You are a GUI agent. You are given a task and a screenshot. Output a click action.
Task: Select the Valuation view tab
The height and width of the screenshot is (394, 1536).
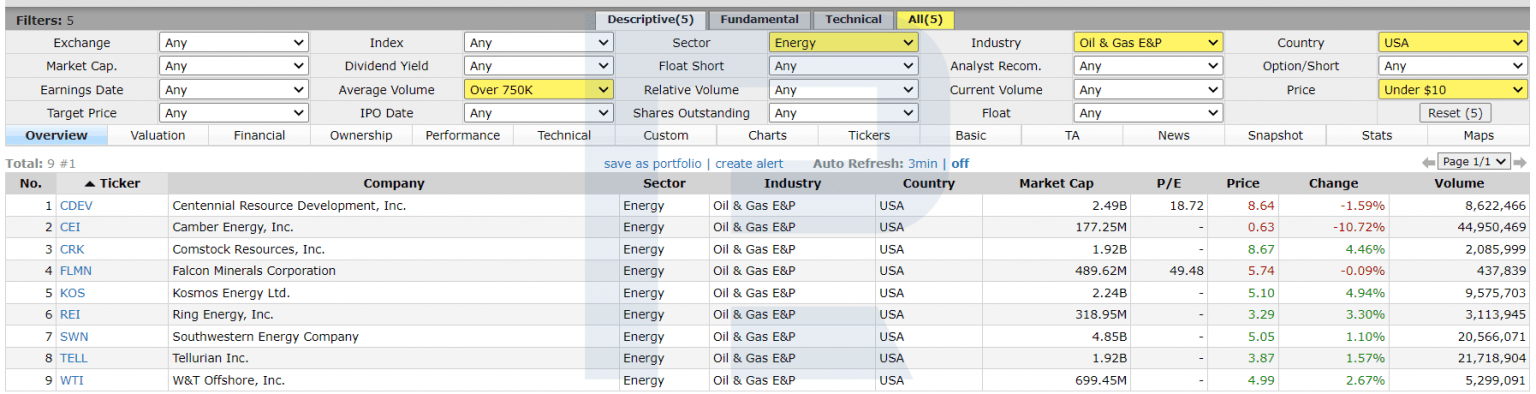click(x=158, y=135)
